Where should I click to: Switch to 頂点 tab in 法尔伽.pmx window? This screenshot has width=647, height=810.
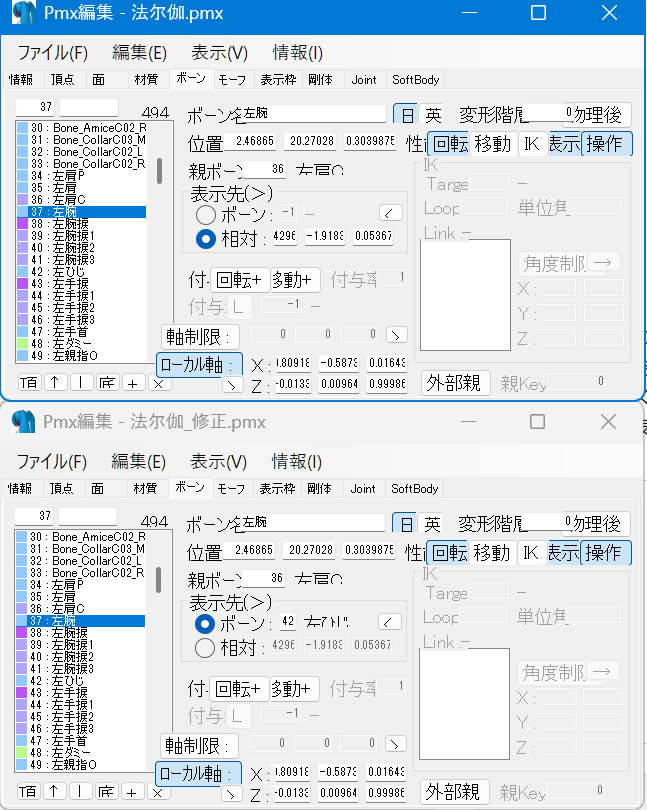(63, 80)
